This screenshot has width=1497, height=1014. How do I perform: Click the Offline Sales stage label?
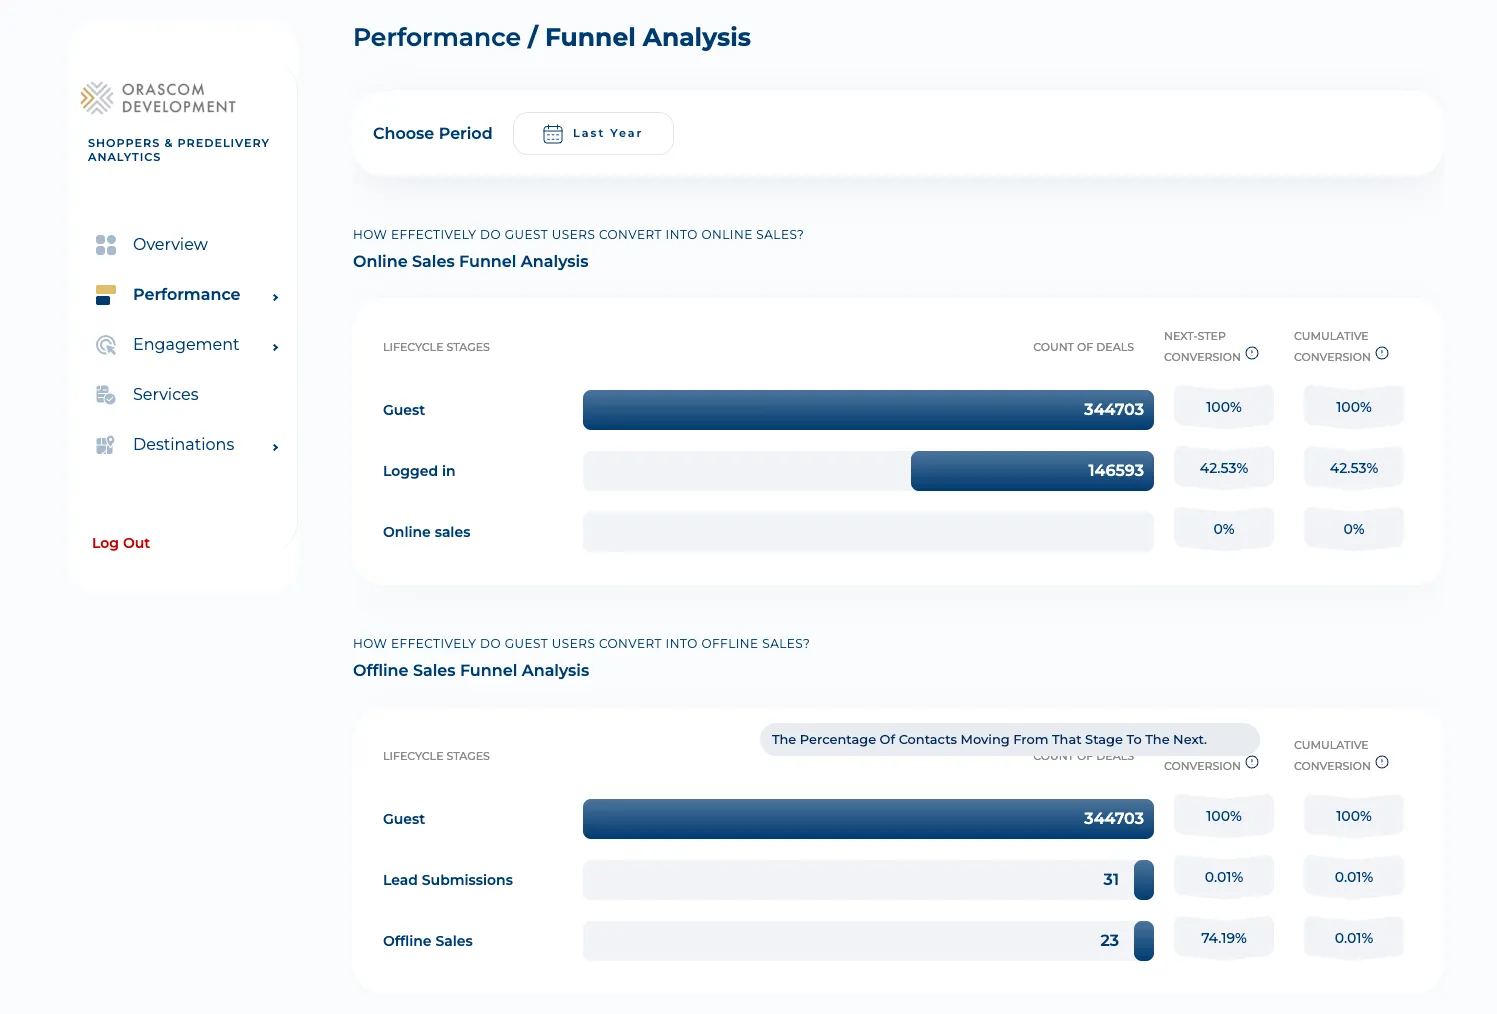(x=428, y=941)
